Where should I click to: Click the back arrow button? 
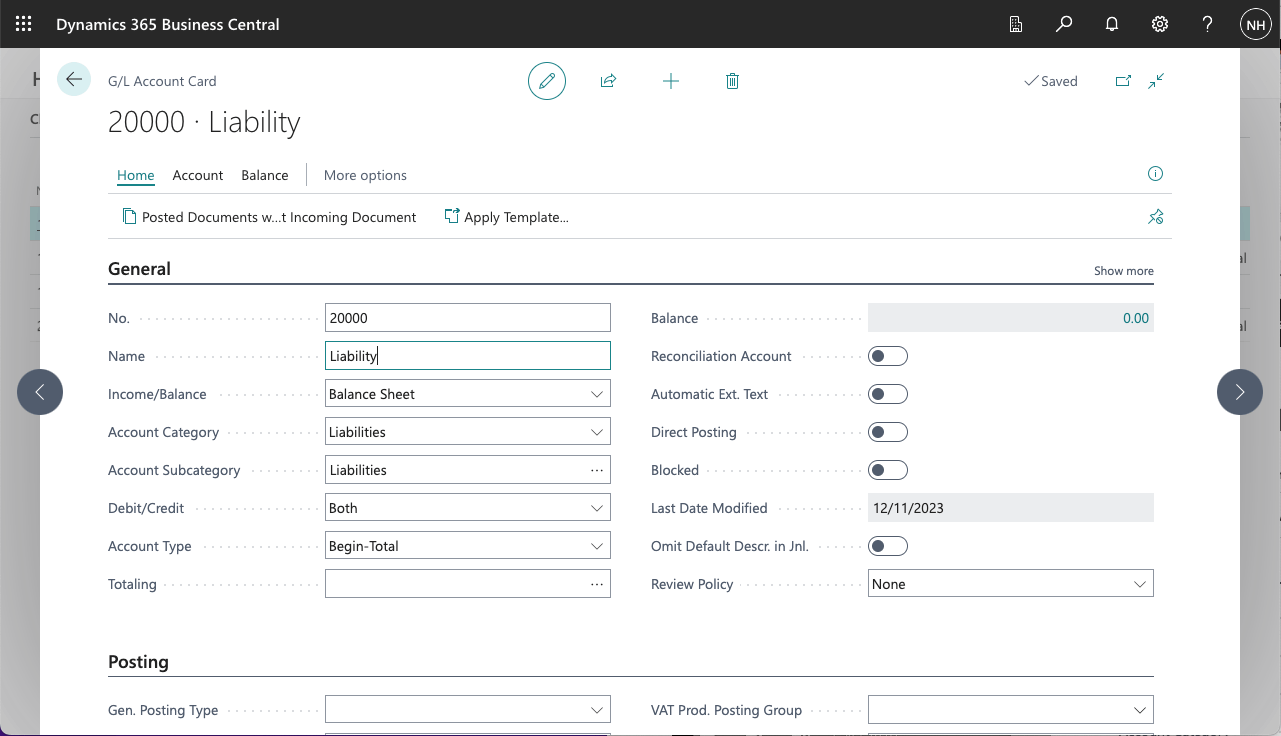(x=74, y=80)
